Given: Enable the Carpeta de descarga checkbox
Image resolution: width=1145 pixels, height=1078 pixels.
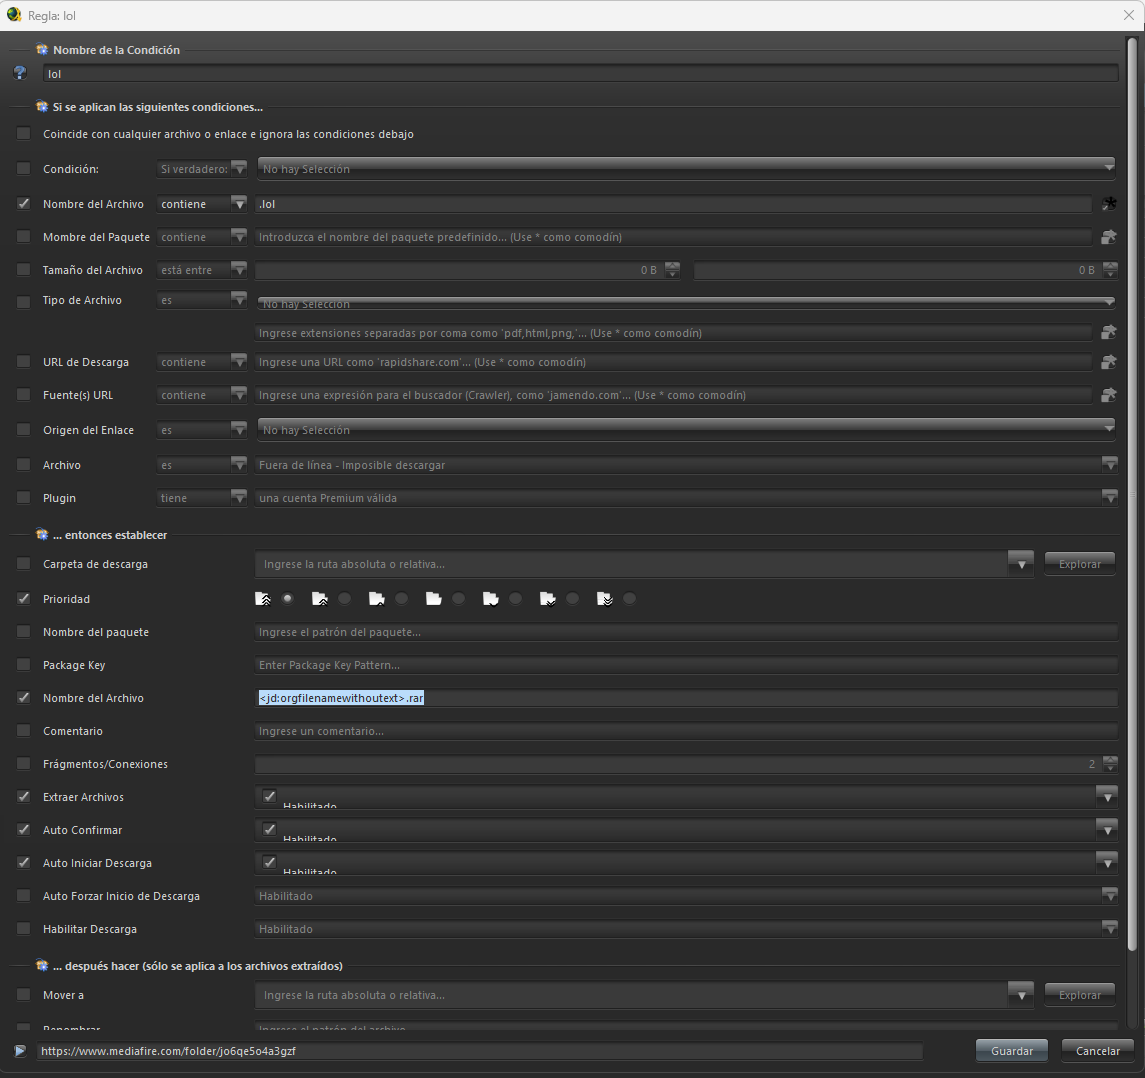Looking at the screenshot, I should click(23, 564).
